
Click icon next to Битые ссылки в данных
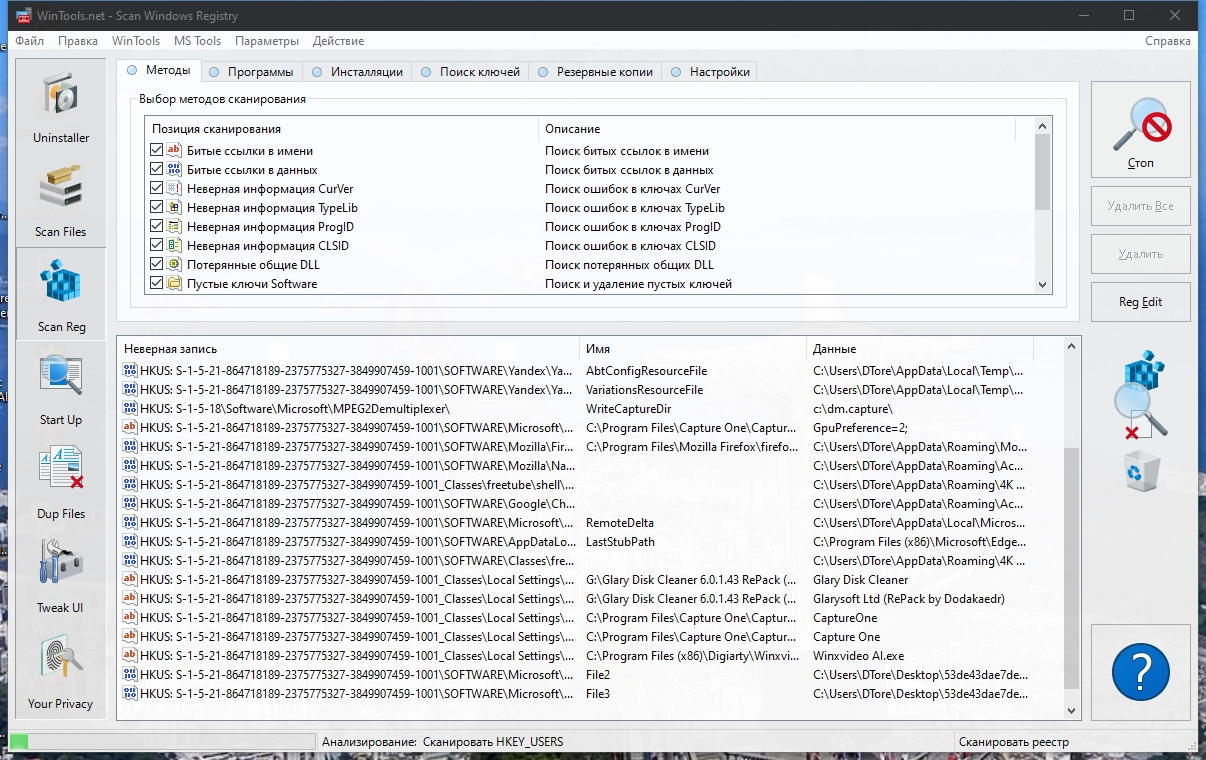point(173,170)
